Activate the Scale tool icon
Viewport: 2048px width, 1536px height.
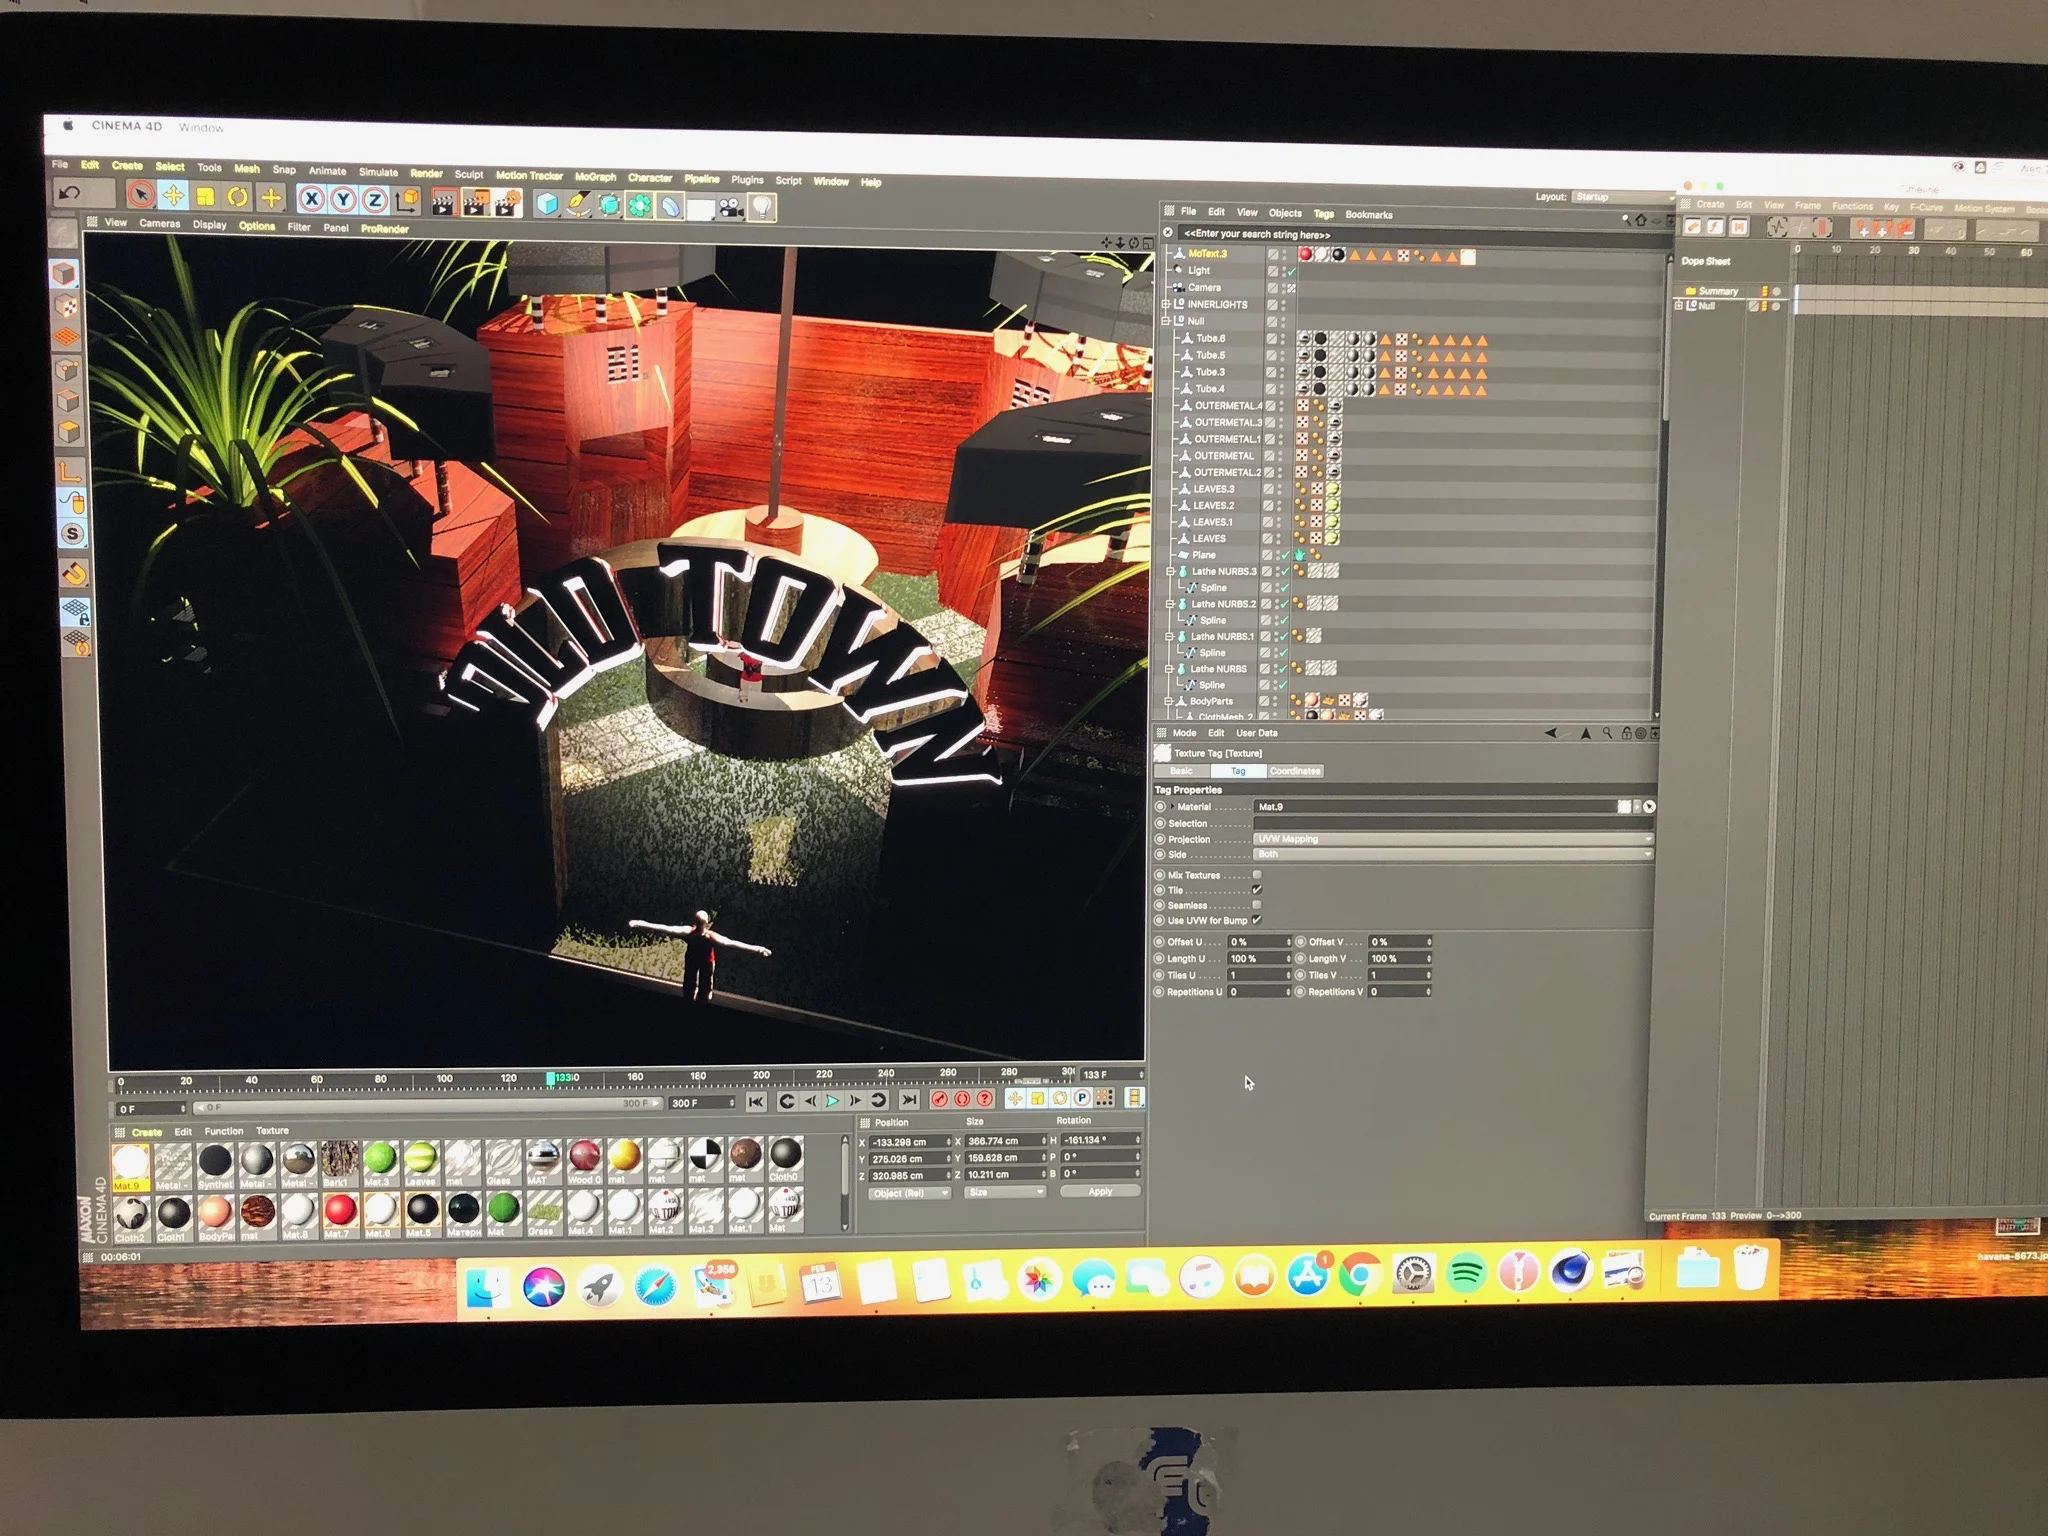pos(205,196)
